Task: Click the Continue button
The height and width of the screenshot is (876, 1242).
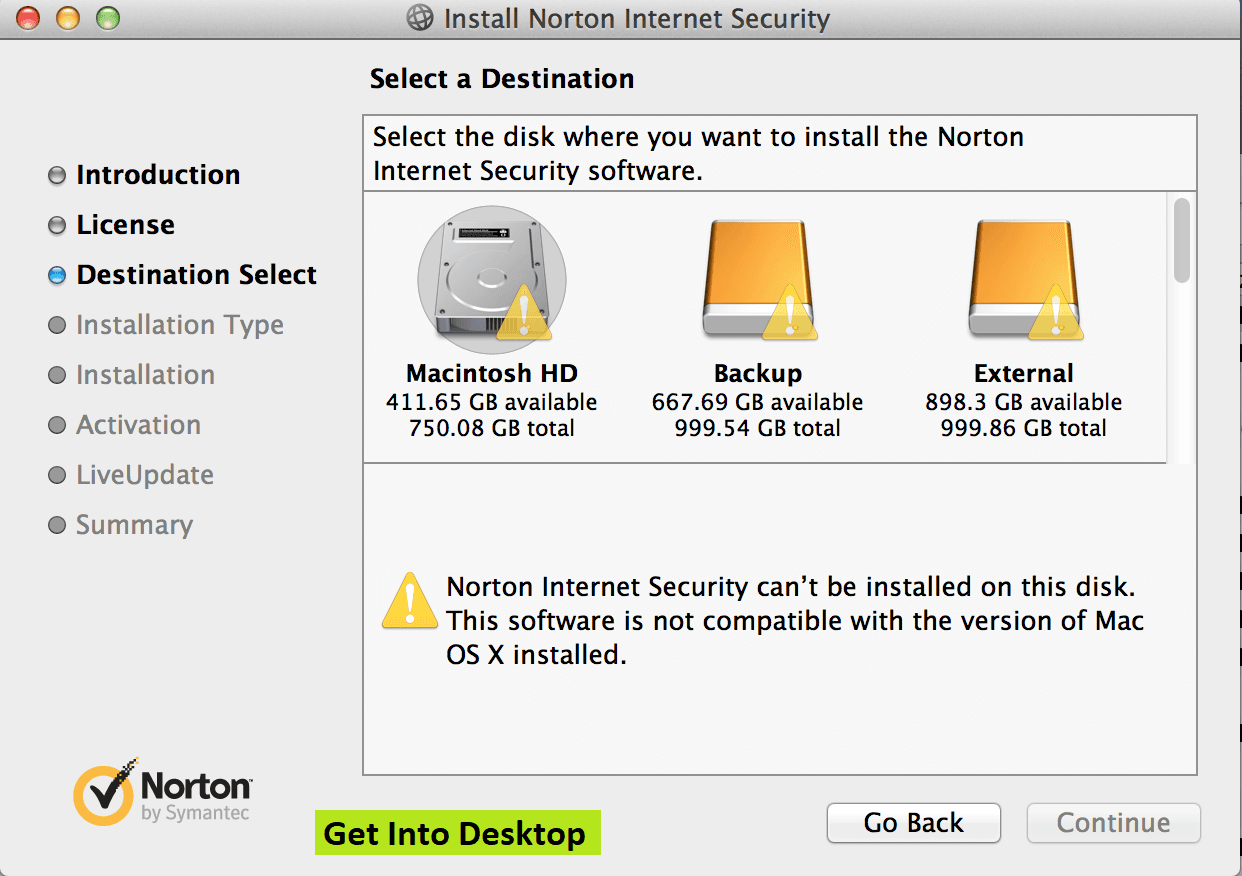Action: click(1113, 823)
